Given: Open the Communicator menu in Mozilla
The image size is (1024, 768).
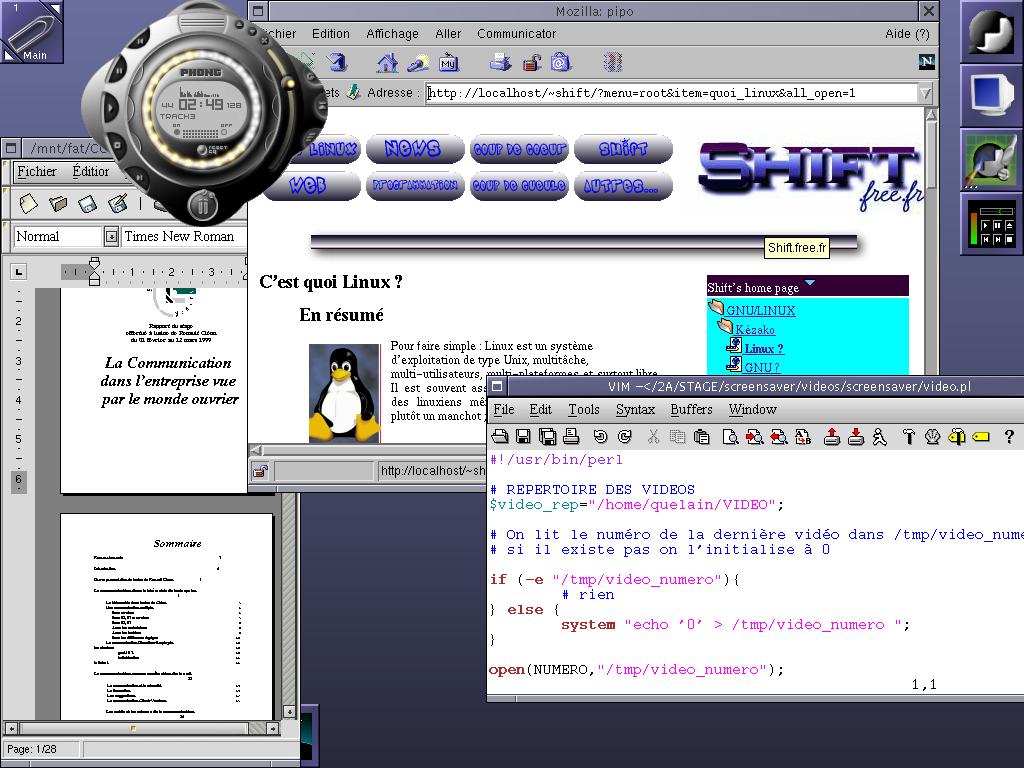Looking at the screenshot, I should tap(516, 33).
